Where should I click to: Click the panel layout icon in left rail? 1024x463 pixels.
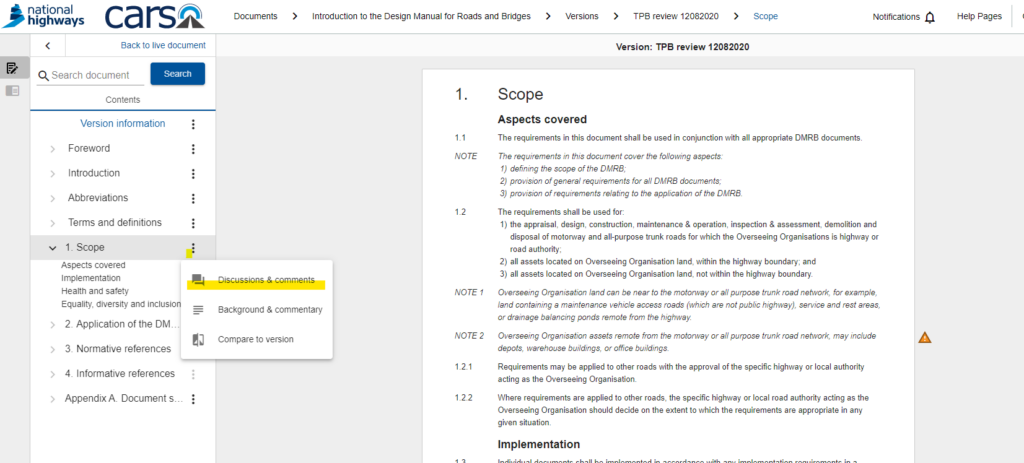[12, 91]
